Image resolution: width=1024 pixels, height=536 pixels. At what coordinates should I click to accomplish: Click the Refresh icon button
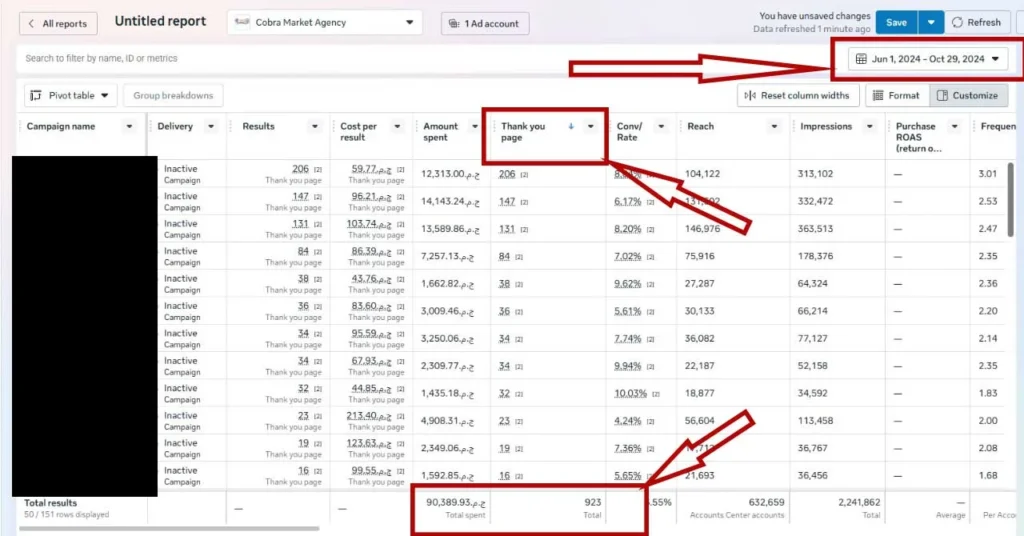point(975,22)
